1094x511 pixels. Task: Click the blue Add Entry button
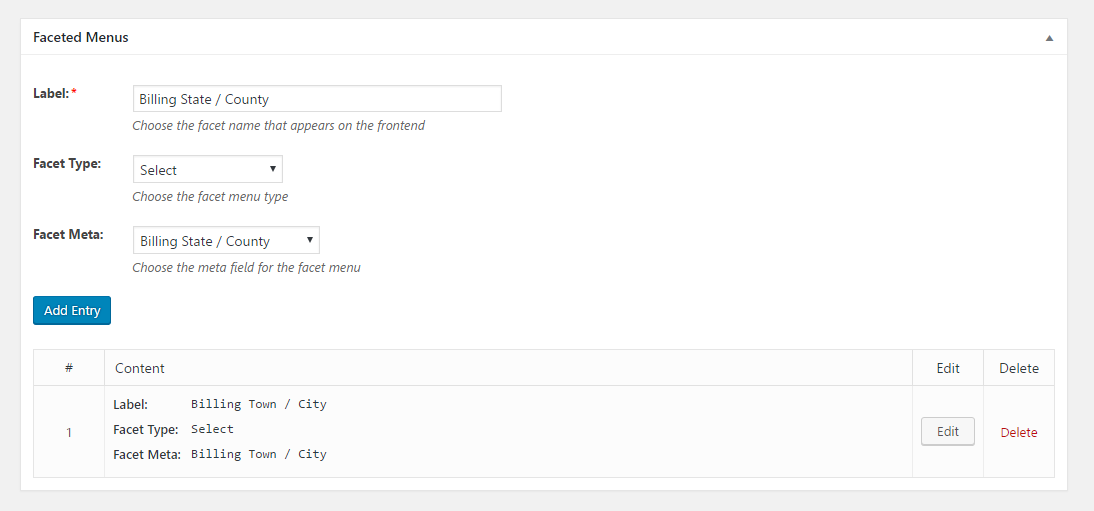click(72, 311)
